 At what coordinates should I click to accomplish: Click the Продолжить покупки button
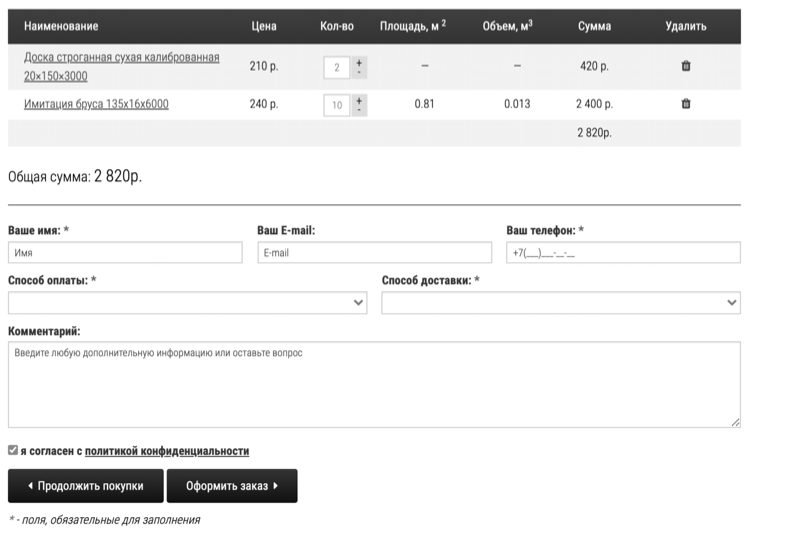(85, 486)
